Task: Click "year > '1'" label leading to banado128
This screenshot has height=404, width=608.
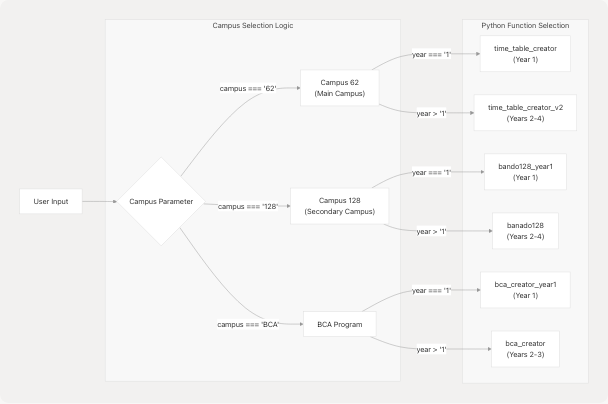Action: pos(429,231)
